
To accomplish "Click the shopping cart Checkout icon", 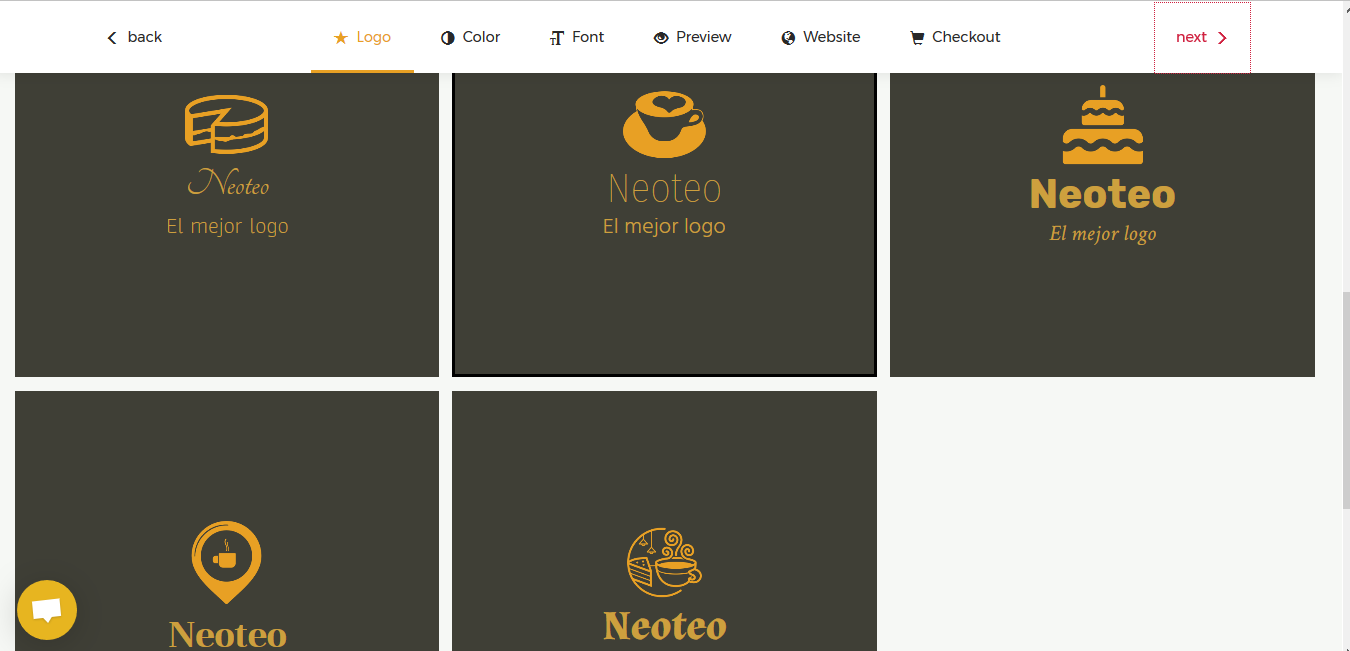I will (x=917, y=38).
